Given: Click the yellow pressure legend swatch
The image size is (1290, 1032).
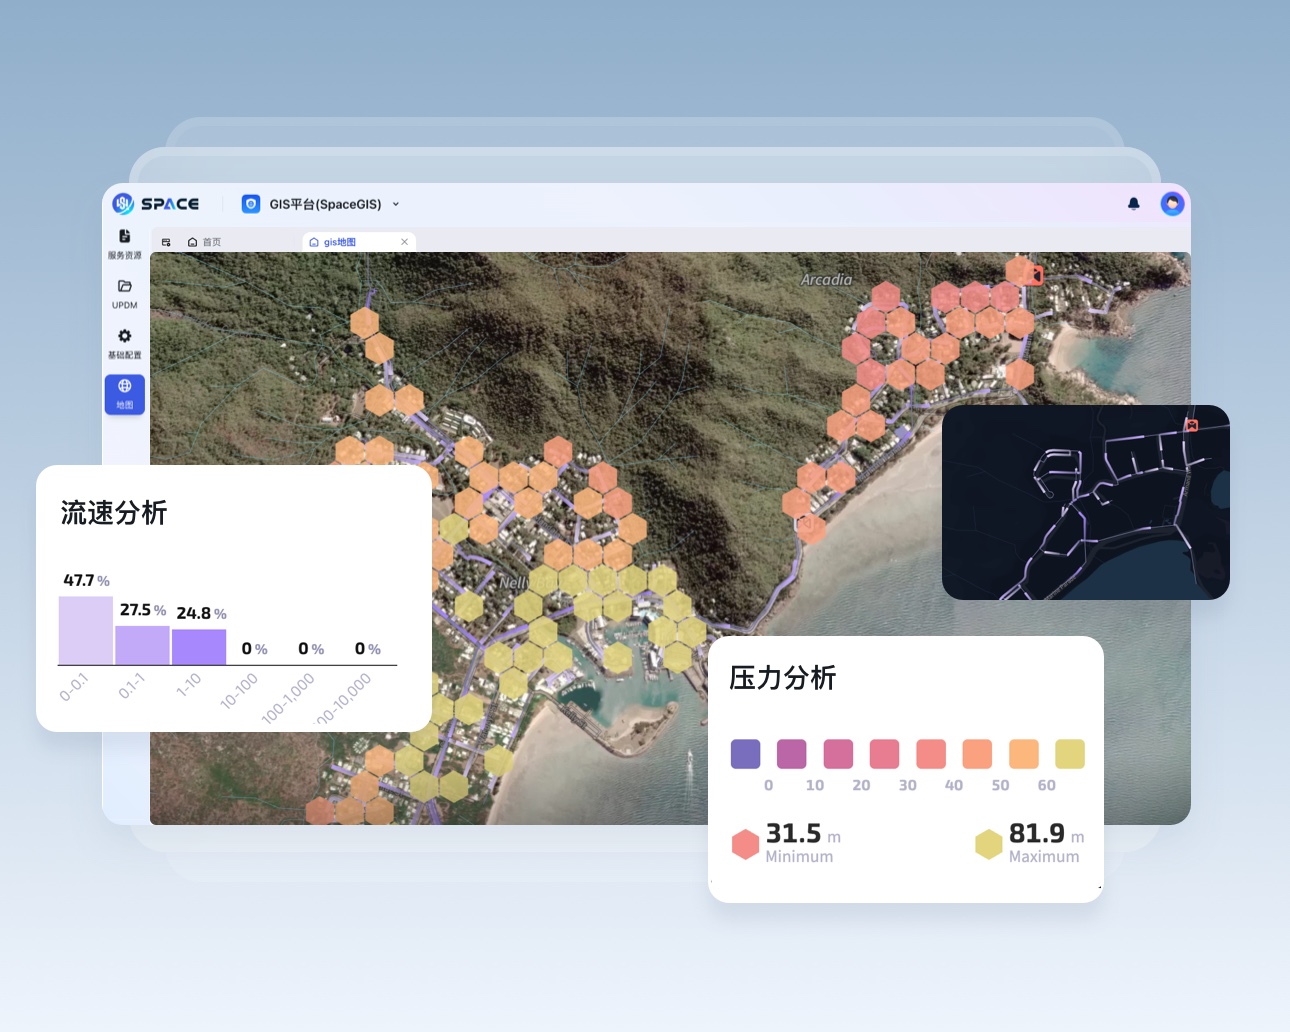Looking at the screenshot, I should [x=1069, y=754].
